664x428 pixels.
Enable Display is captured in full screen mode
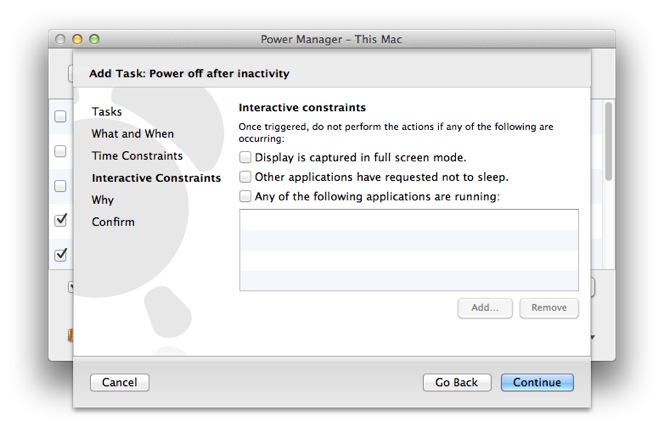coord(245,157)
